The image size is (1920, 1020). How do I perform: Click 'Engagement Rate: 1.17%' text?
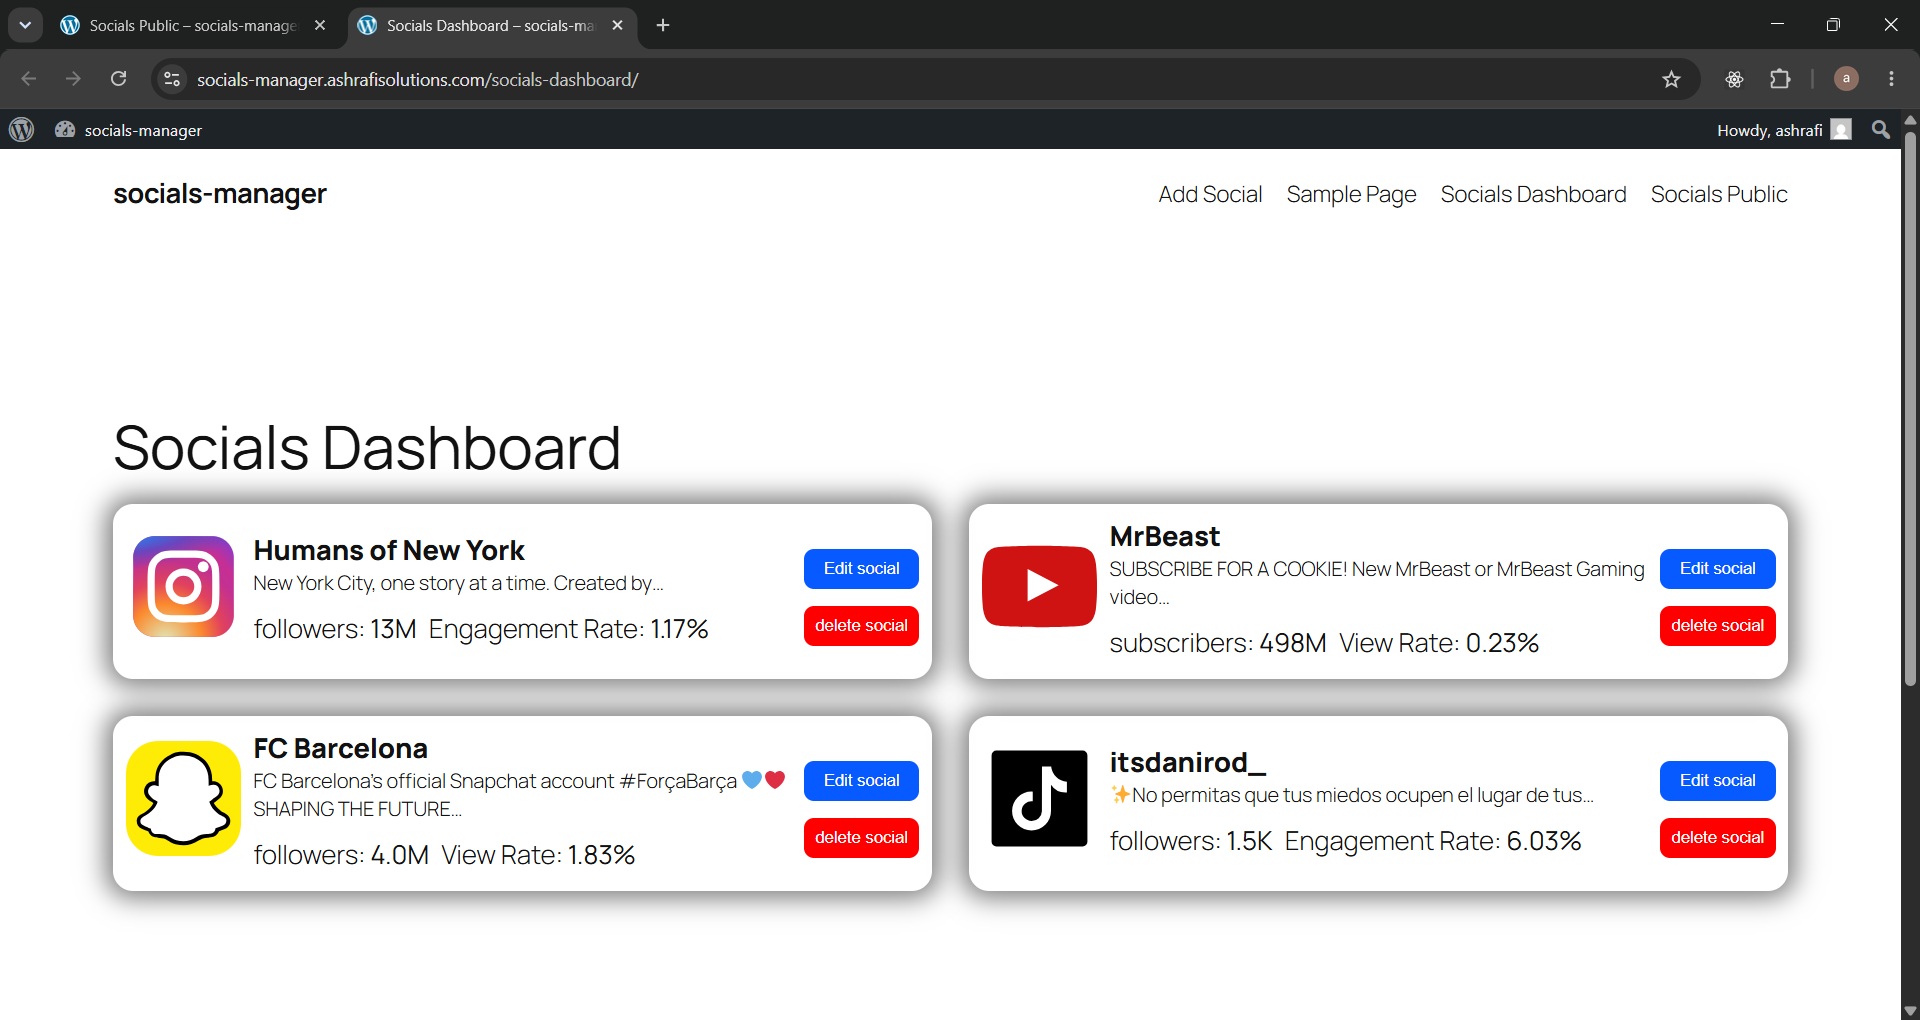click(568, 629)
